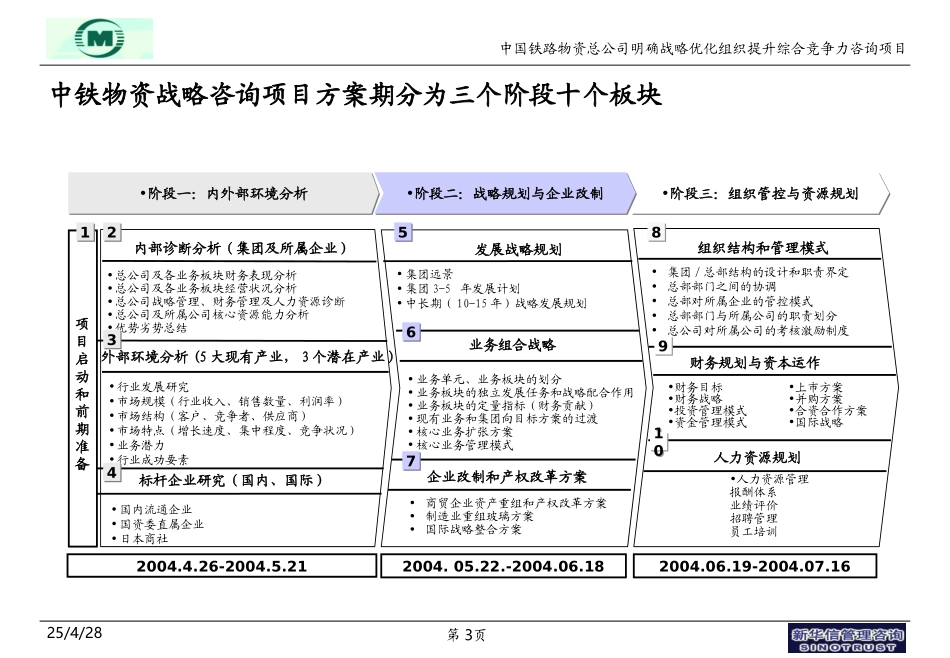Click heading 人力资源规划
Image resolution: width=950 pixels, height=658 pixels.
(x=757, y=457)
